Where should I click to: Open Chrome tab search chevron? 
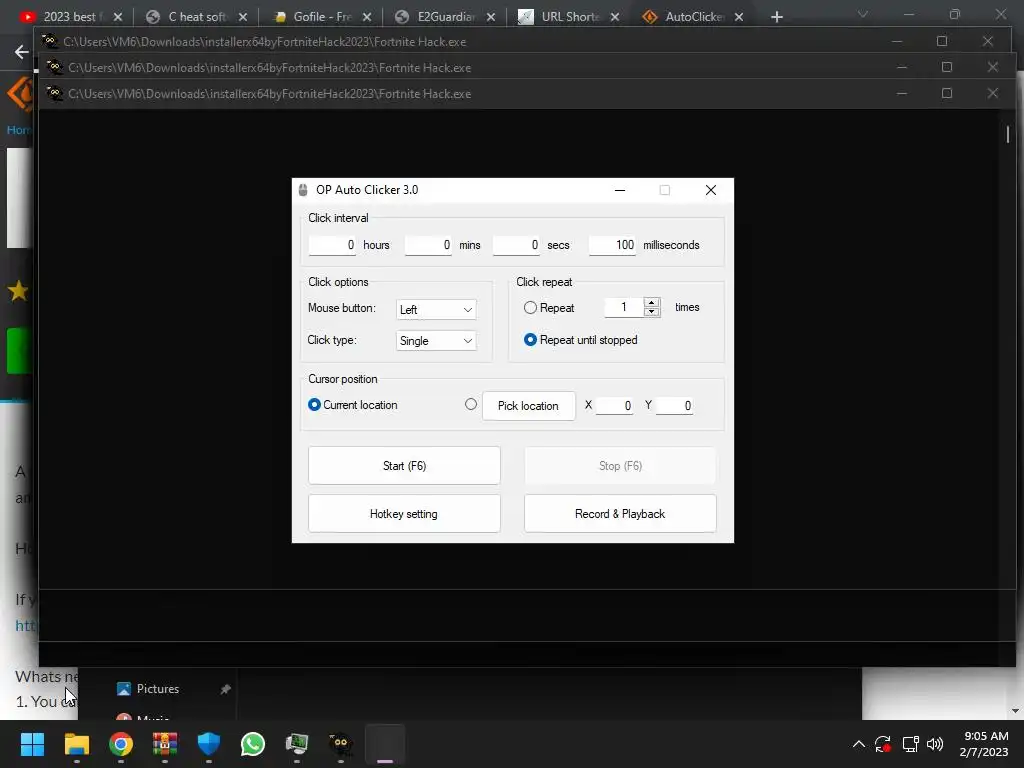pos(863,14)
